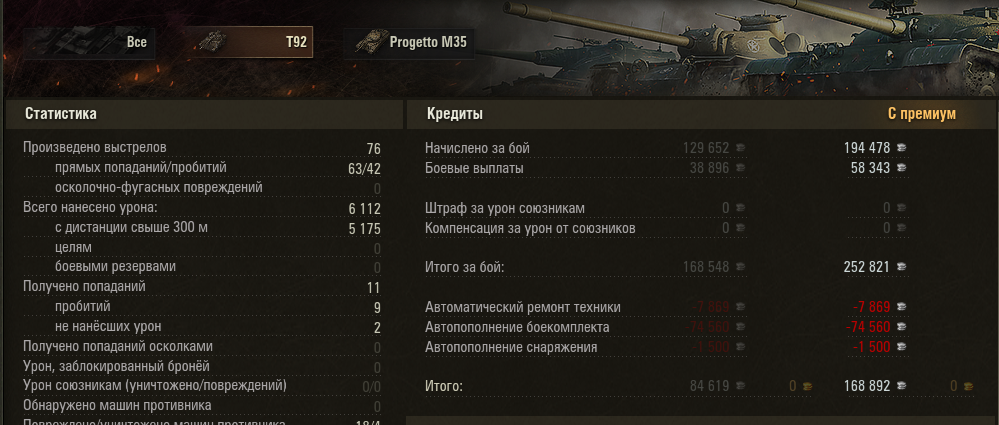Click the tank icons in the Все tab
The image size is (999, 425).
coord(76,42)
